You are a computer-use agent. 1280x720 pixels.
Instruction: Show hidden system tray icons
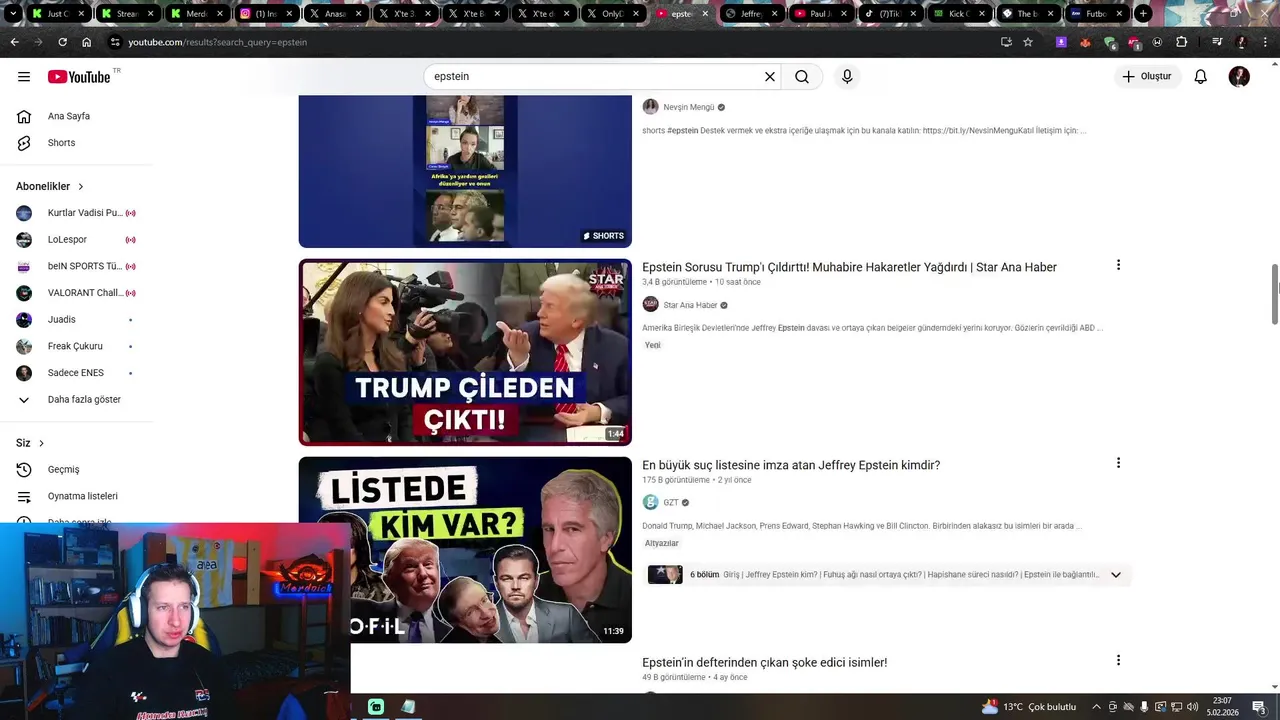tap(1096, 707)
